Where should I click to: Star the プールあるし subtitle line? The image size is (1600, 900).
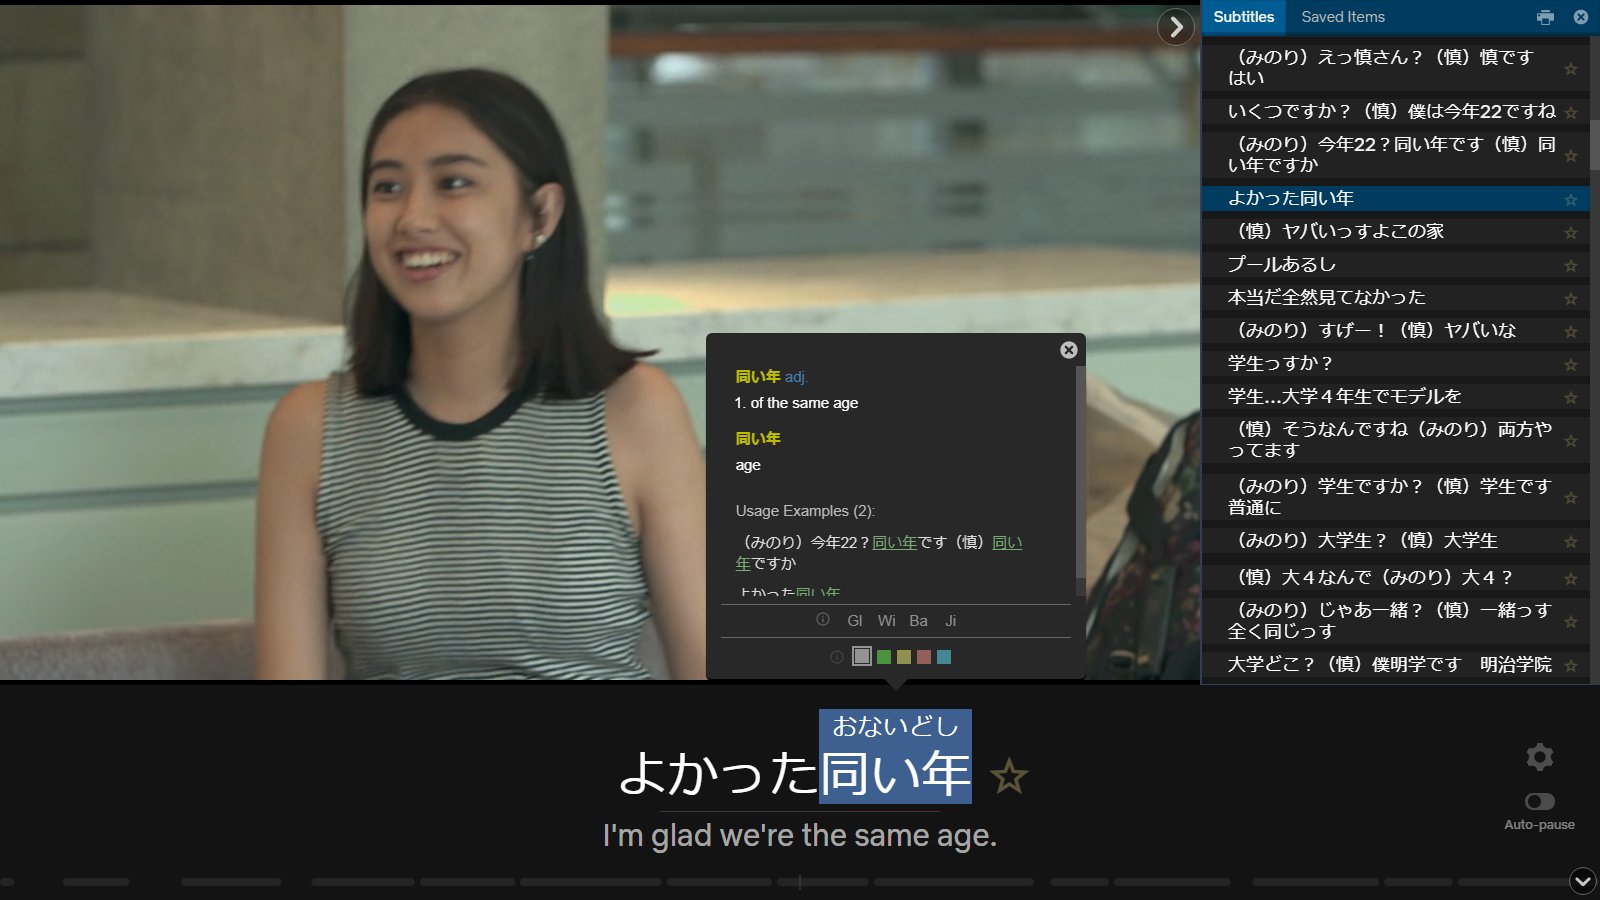(1571, 266)
